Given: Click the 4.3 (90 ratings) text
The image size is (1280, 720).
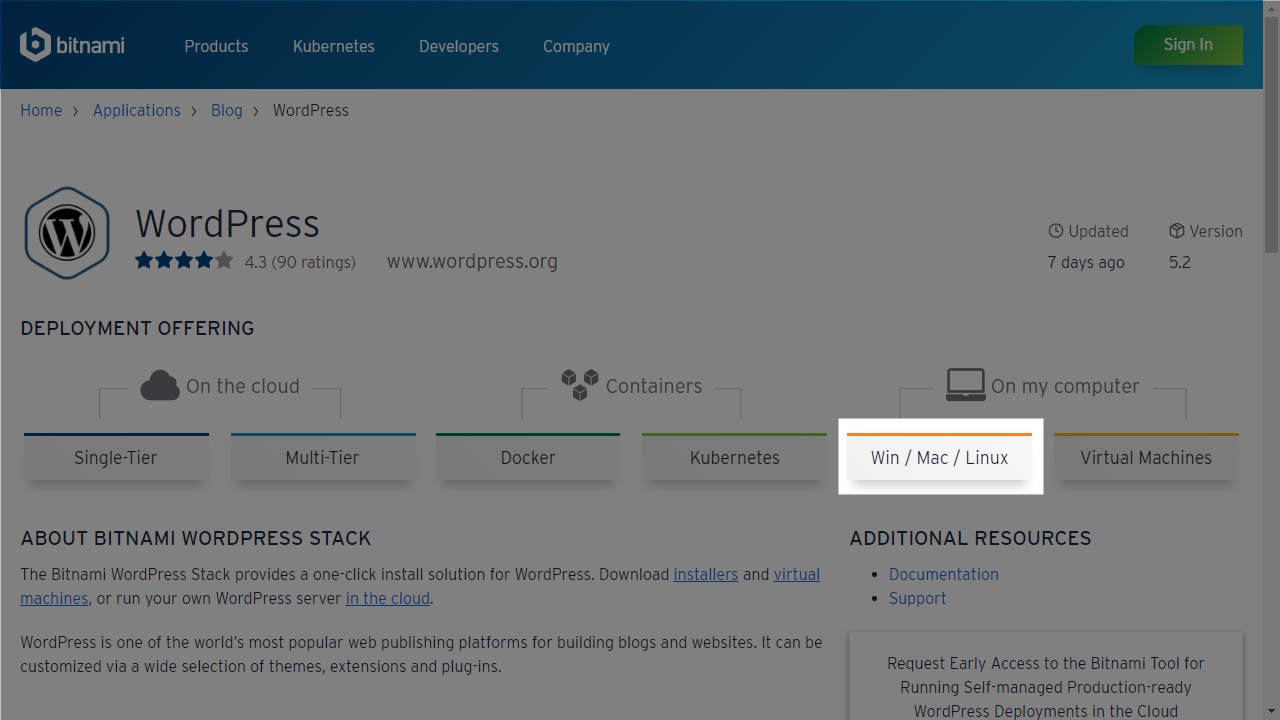Looking at the screenshot, I should coord(300,262).
